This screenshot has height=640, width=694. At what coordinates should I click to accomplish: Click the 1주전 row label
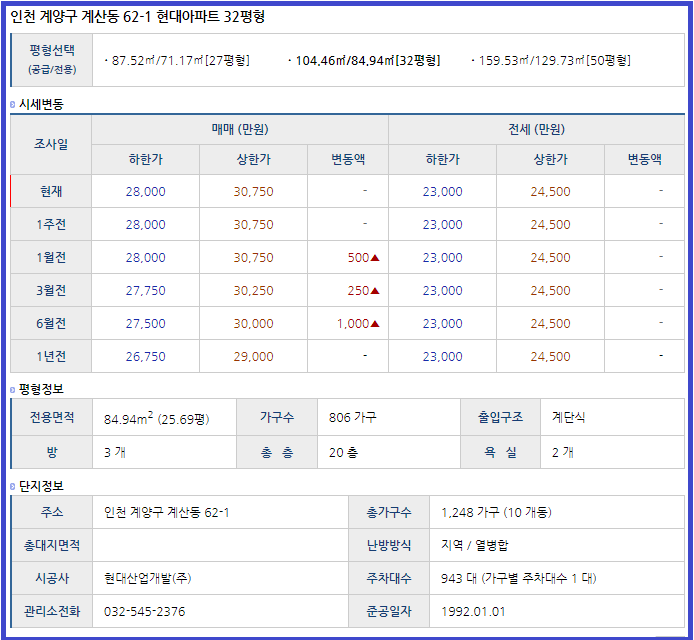[51, 224]
